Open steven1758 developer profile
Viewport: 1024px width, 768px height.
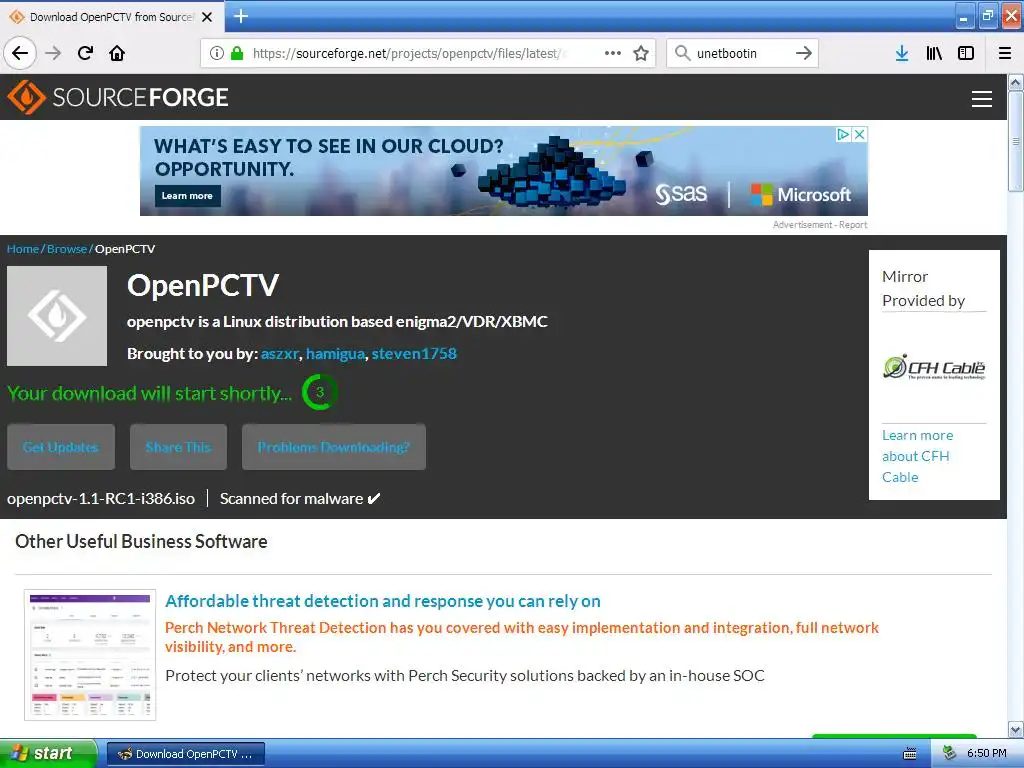(414, 354)
